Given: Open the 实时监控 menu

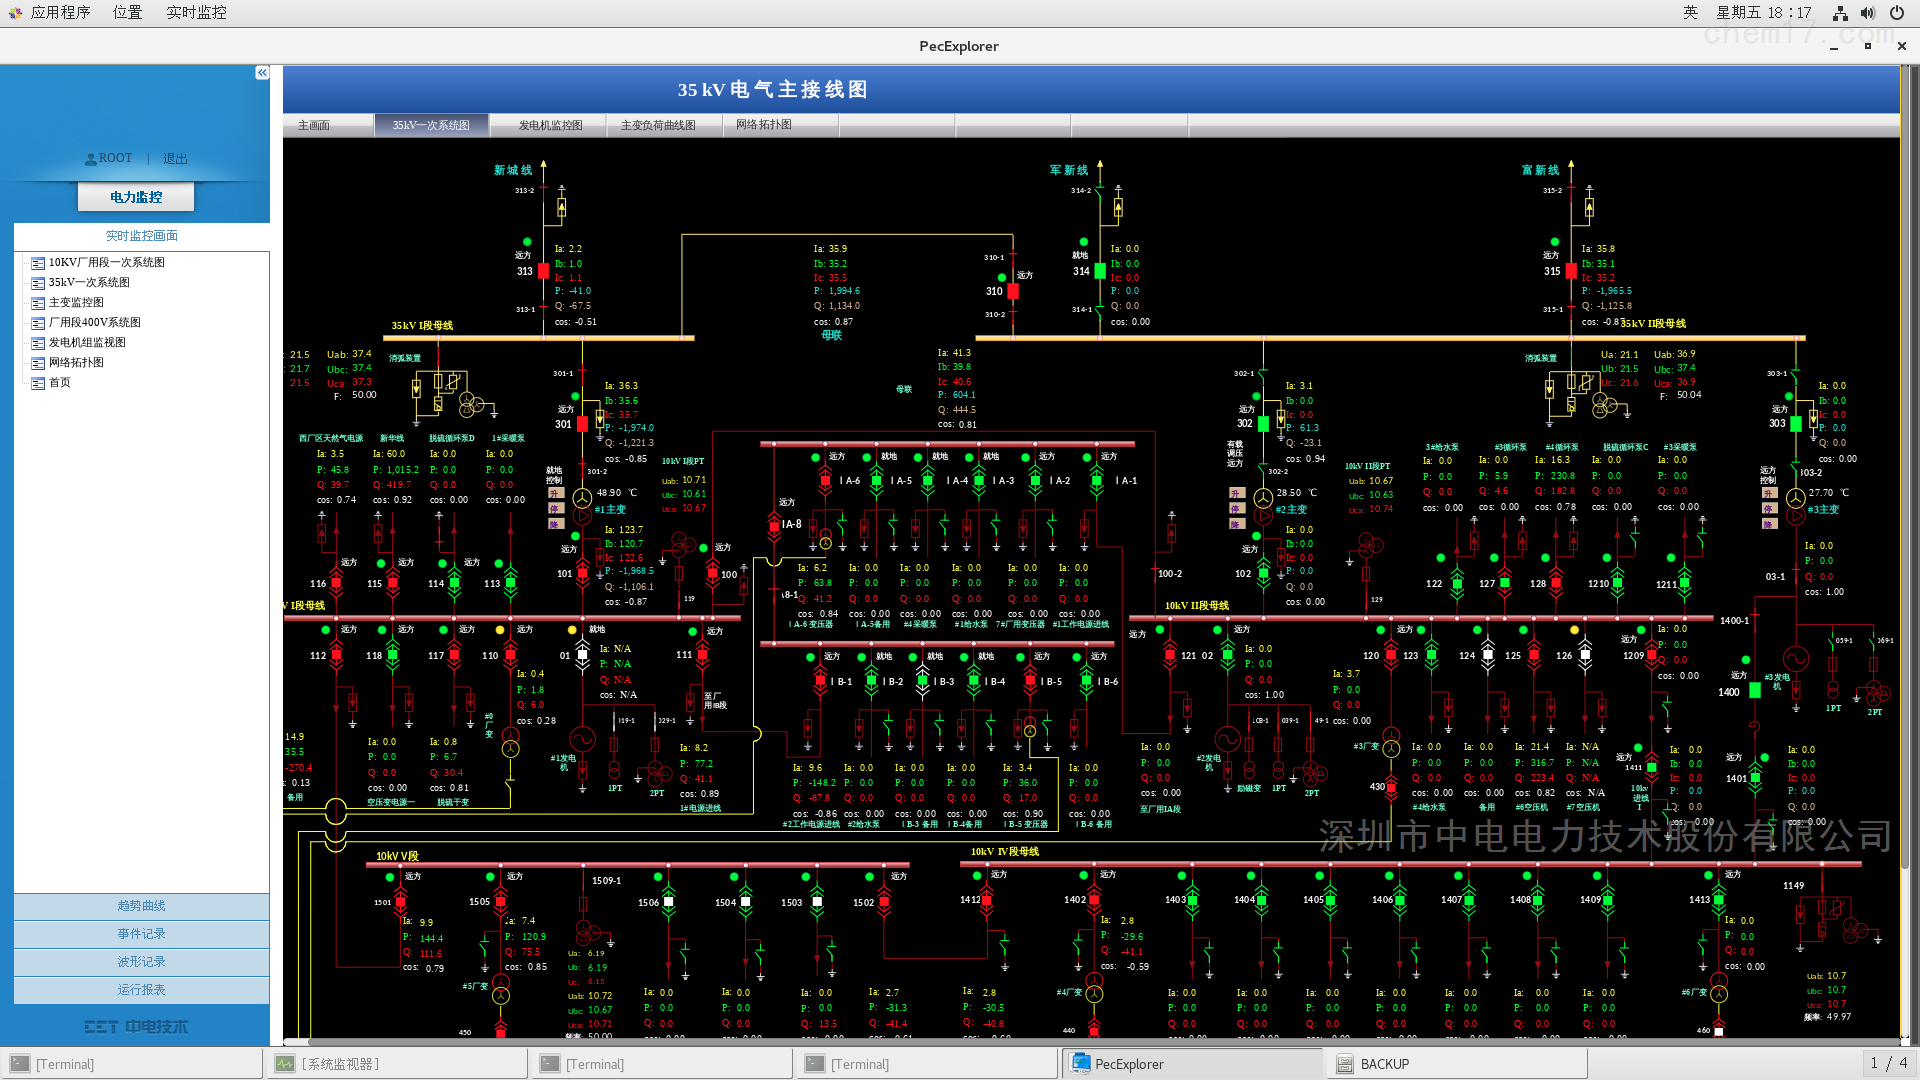Looking at the screenshot, I should (196, 12).
